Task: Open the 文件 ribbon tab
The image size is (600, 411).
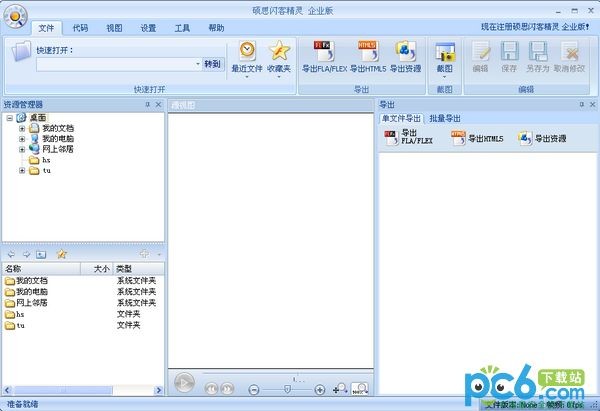Action: (x=46, y=28)
